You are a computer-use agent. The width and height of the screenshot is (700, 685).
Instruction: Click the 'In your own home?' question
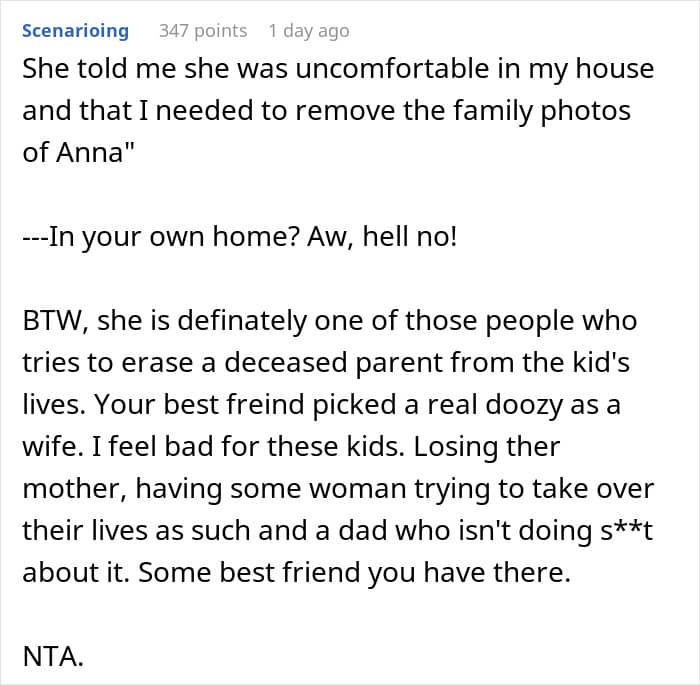coord(173,236)
